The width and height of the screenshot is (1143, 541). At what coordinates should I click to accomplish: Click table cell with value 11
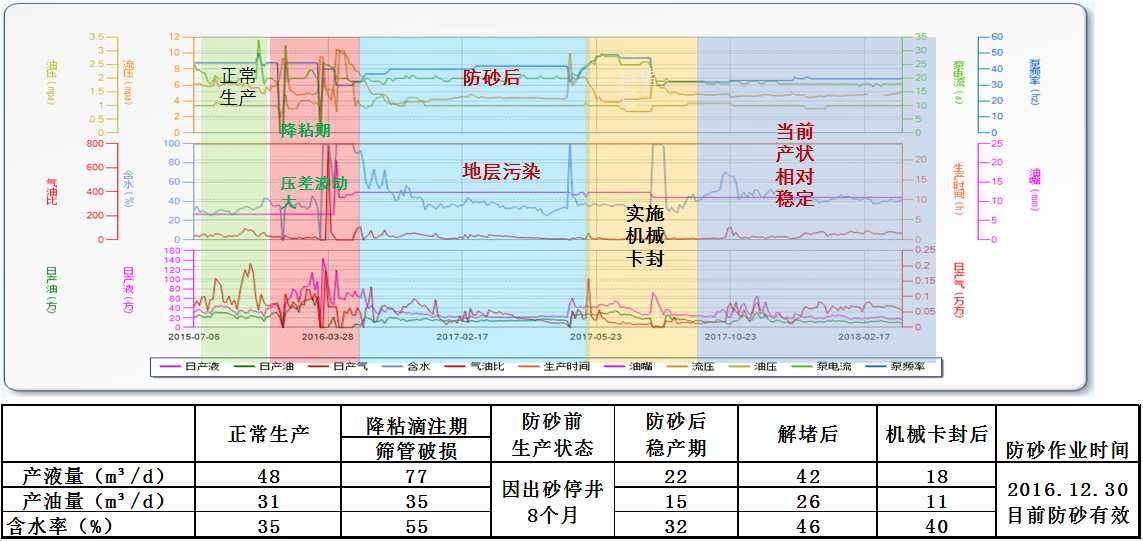click(937, 501)
